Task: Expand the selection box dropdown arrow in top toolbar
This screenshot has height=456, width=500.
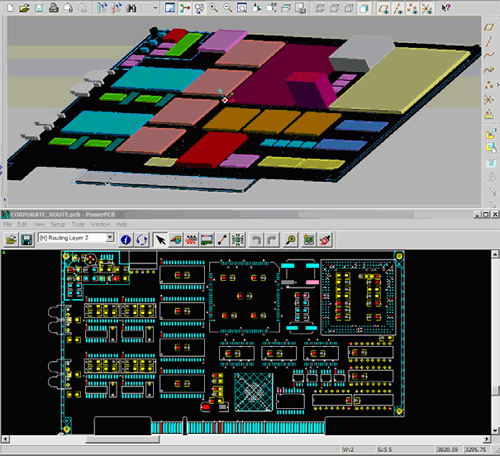Action: point(155,8)
